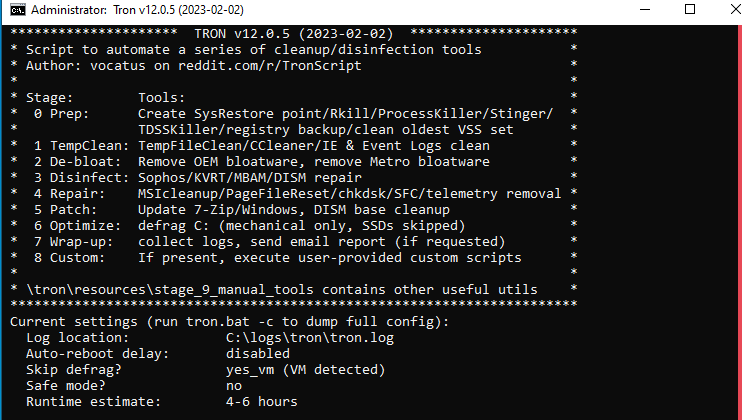The image size is (743, 420).
Task: Minimize the Tron console window
Action: click(x=645, y=9)
